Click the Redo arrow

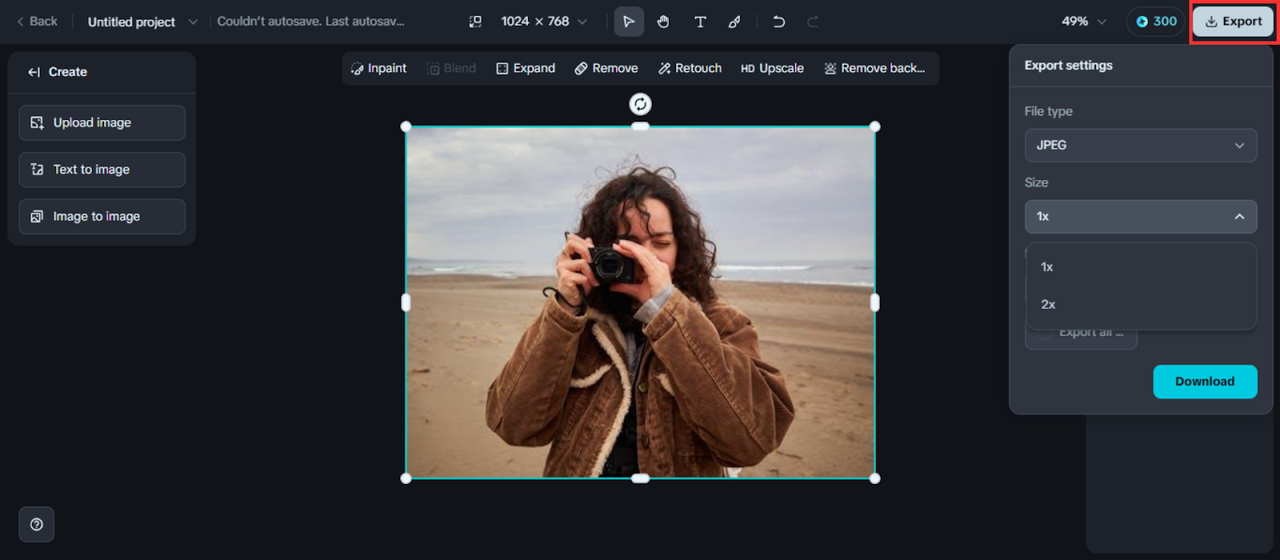tap(813, 21)
